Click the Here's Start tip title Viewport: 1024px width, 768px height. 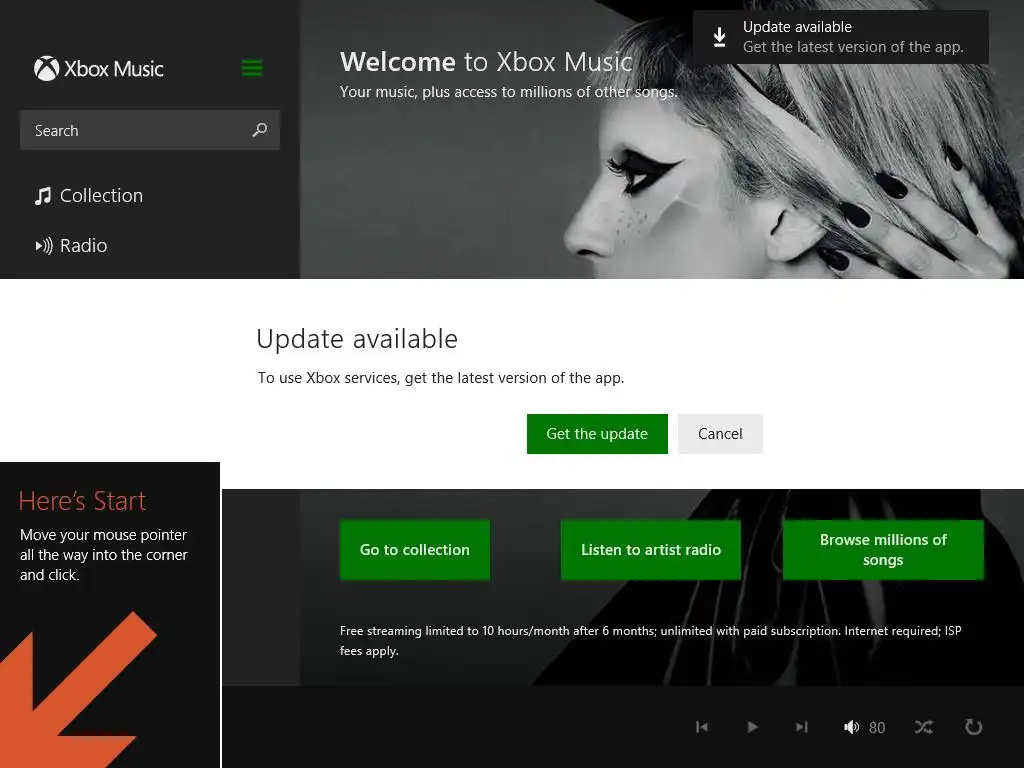point(82,501)
